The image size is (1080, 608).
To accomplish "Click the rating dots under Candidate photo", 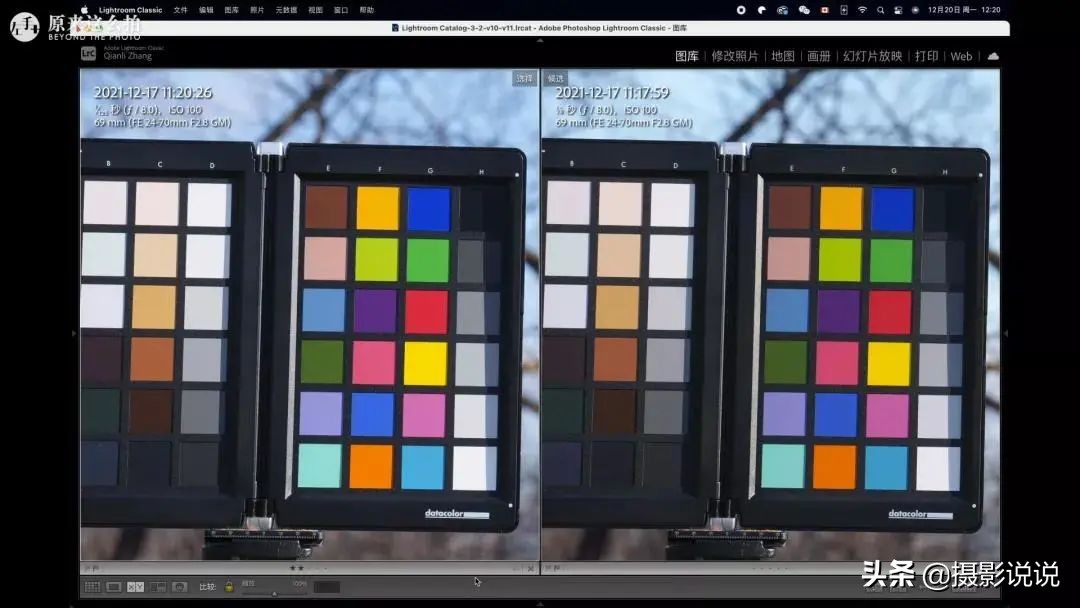I will tap(769, 569).
